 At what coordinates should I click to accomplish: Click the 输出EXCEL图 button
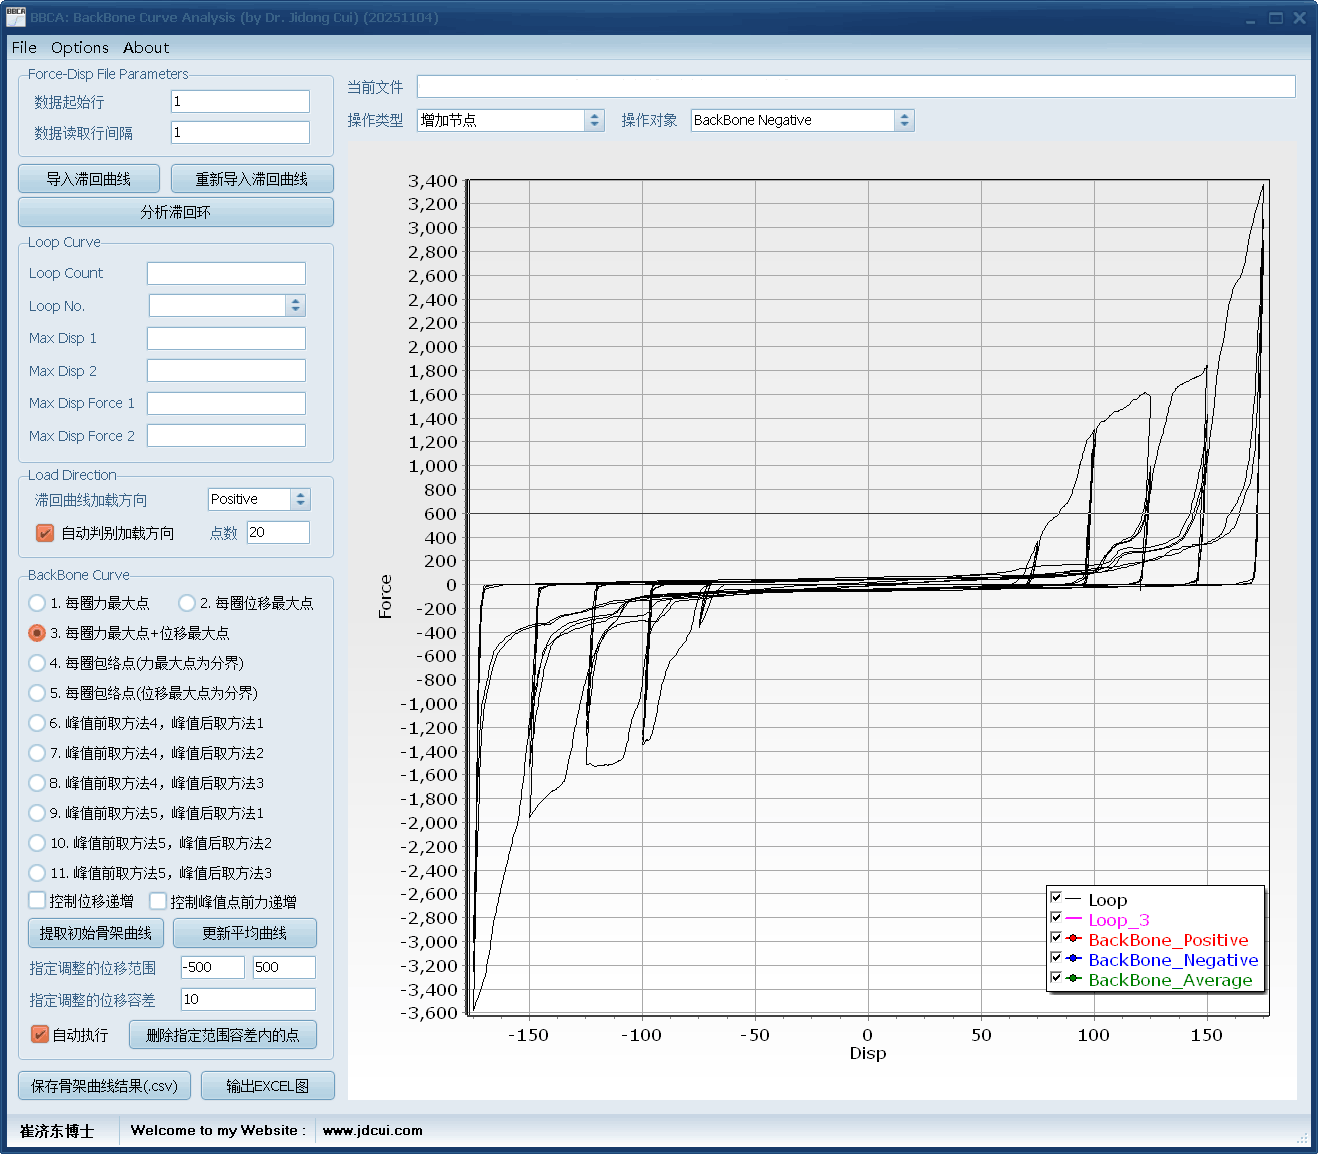267,1086
